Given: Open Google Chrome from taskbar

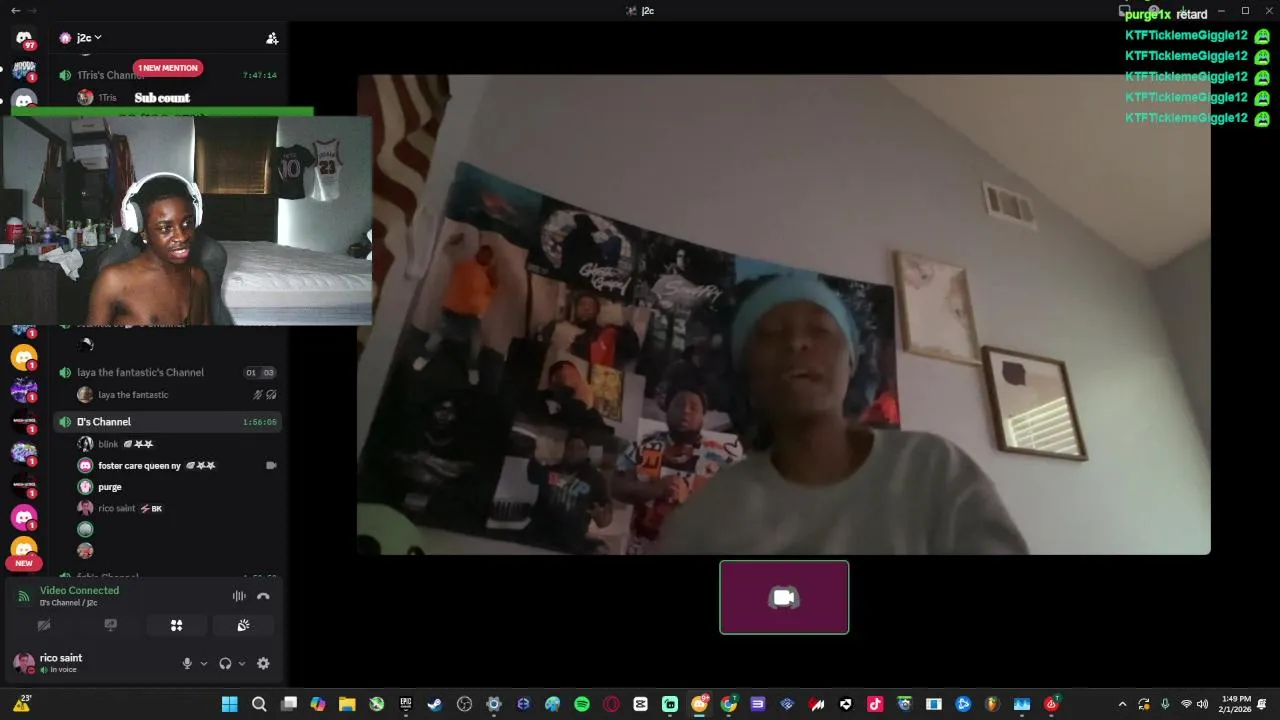Looking at the screenshot, I should (729, 704).
